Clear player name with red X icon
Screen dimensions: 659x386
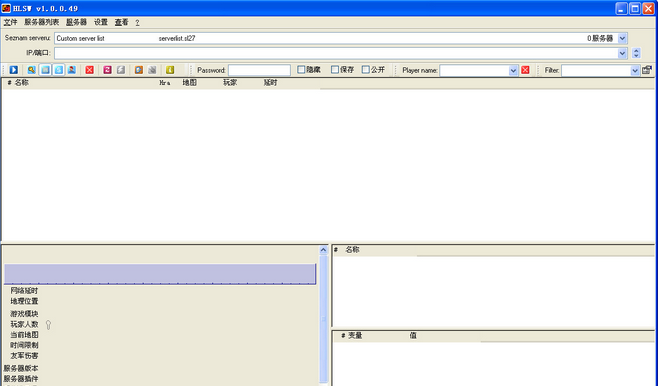click(x=525, y=70)
